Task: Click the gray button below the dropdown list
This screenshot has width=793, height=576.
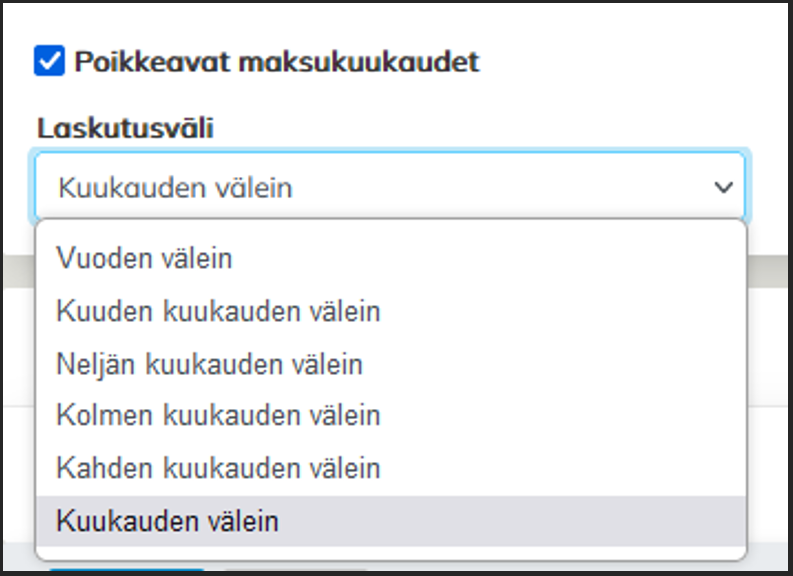Action: pyautogui.click(x=295, y=571)
